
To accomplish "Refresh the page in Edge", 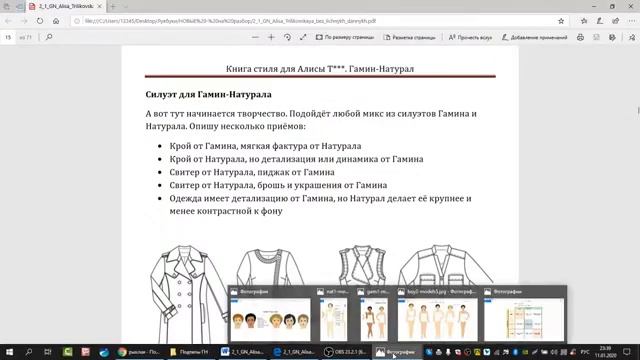I will pyautogui.click(x=40, y=21).
